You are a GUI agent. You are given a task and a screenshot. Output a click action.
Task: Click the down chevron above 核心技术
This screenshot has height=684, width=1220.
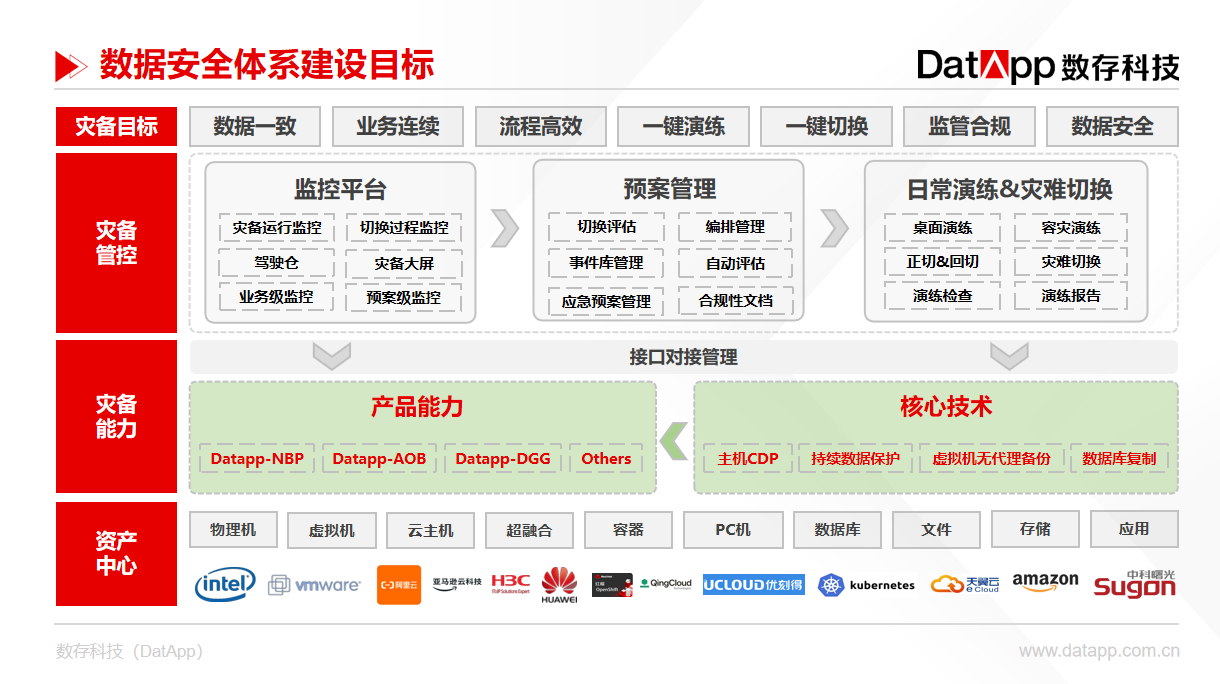[1009, 356]
